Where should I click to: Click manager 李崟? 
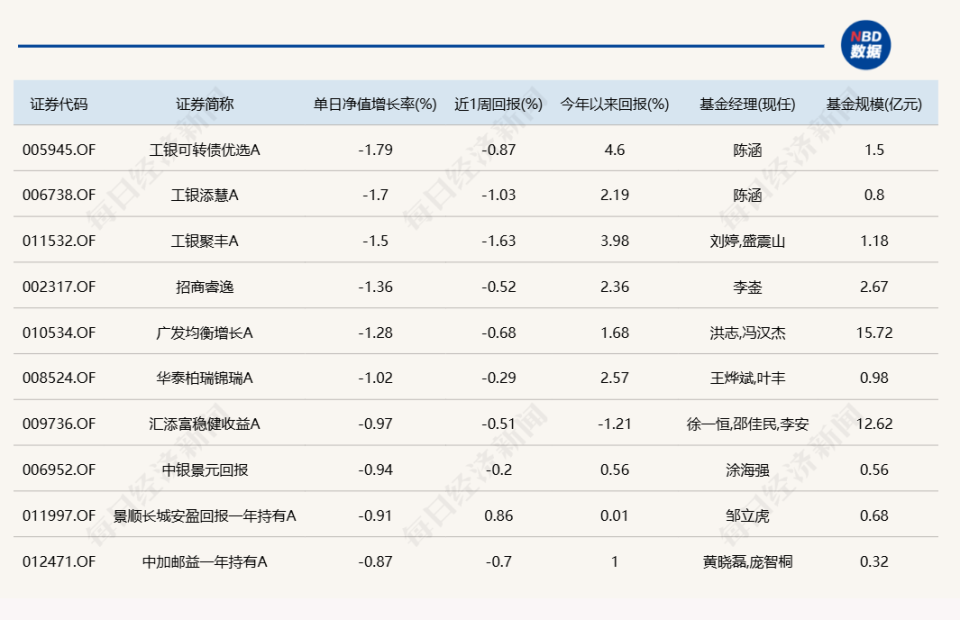click(x=747, y=286)
